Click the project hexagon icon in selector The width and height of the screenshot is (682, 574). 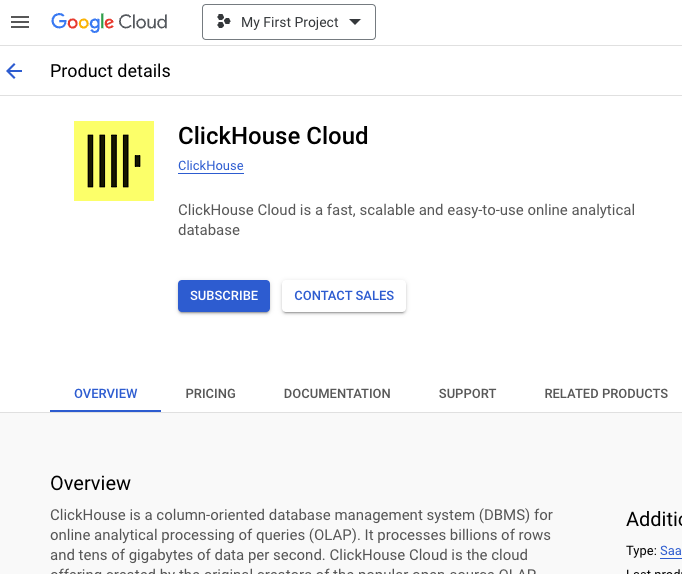[224, 22]
